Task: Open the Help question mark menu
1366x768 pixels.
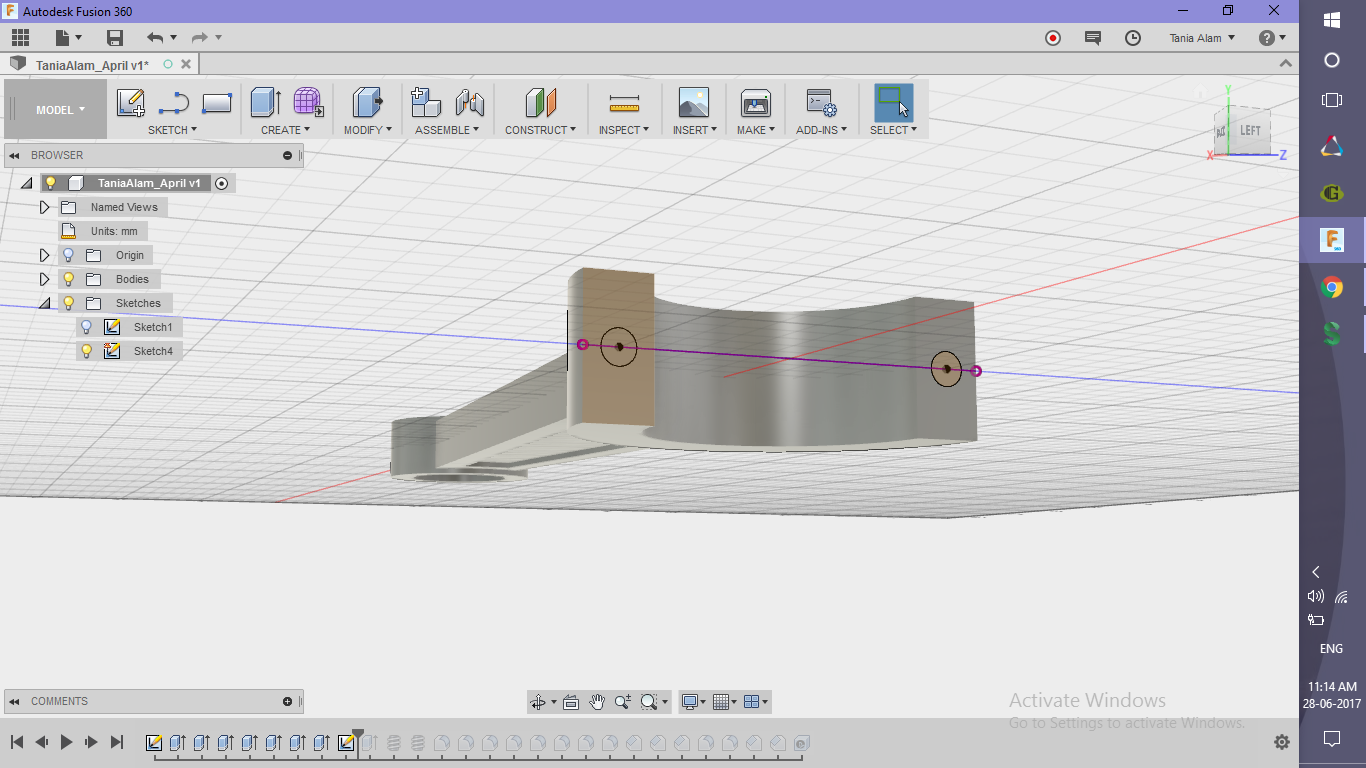Action: tap(1272, 38)
